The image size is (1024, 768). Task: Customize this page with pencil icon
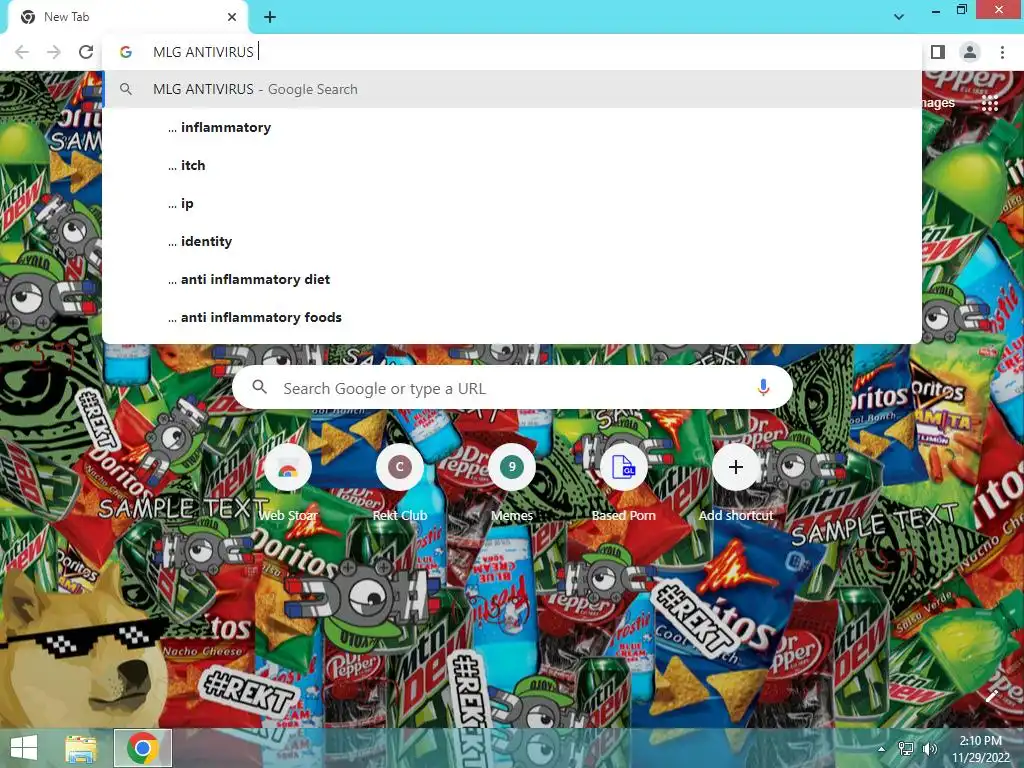(x=992, y=696)
